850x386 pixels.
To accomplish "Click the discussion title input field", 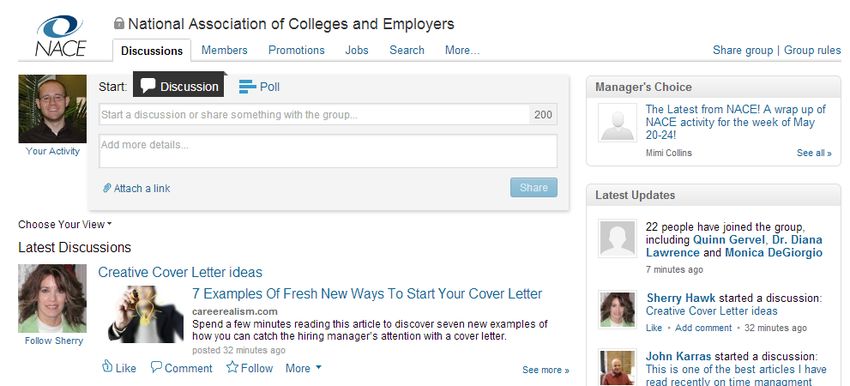I will click(314, 114).
